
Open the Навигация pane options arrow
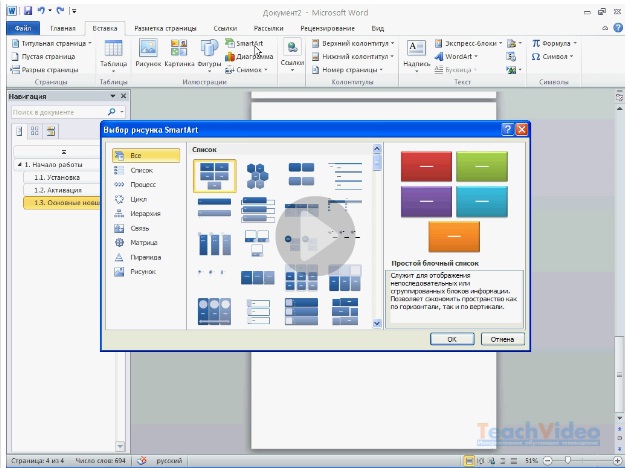coord(113,96)
